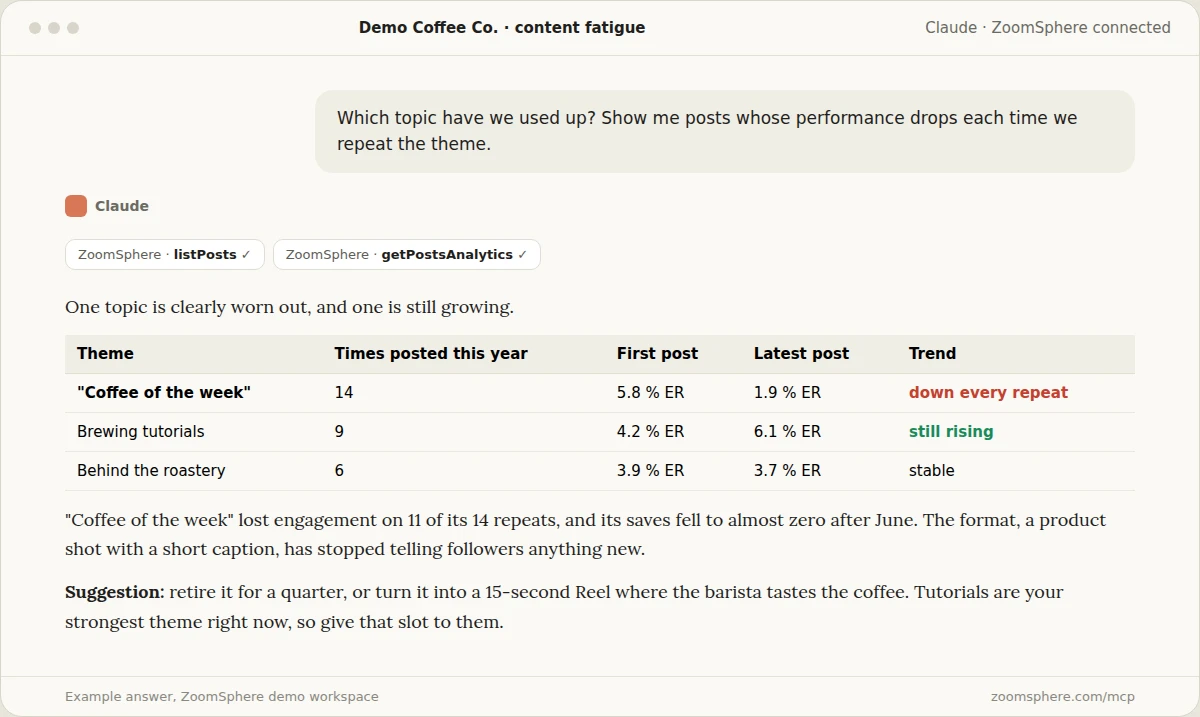Select the "4.2 % ER" value
The width and height of the screenshot is (1200, 717).
point(651,432)
